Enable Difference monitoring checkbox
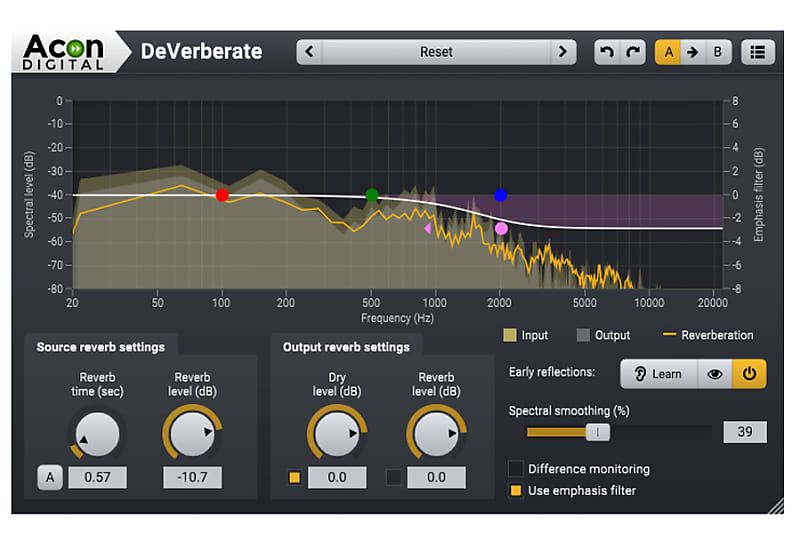 pyautogui.click(x=516, y=468)
